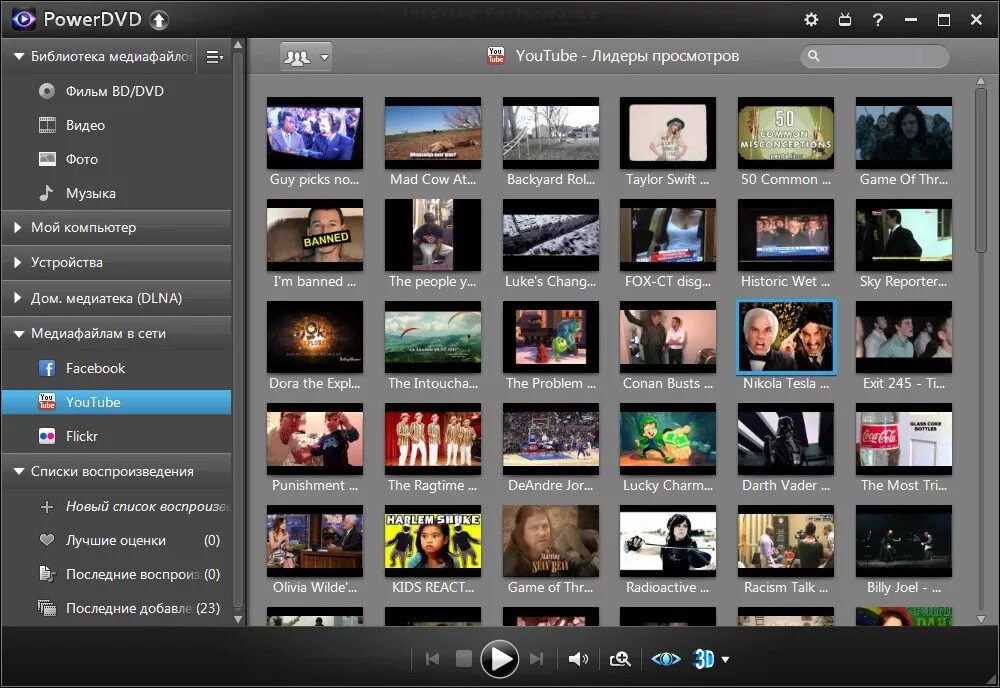Click the video grid vertical scrollbar
Screen dimensions: 1000x688
coord(981,171)
